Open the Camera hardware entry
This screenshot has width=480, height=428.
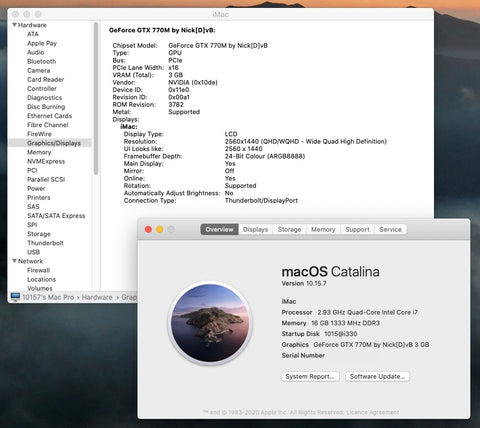[39, 70]
